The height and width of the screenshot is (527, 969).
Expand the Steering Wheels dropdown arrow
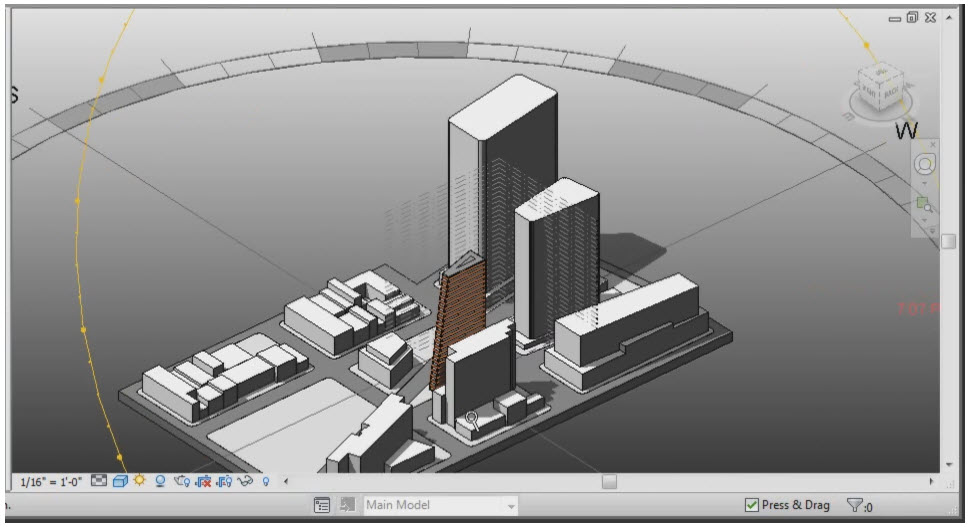point(925,183)
